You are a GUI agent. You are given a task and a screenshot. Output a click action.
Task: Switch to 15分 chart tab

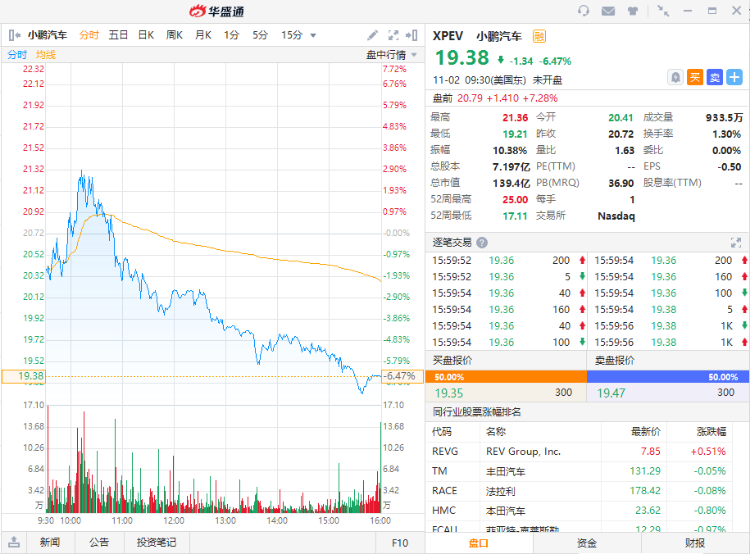[292, 35]
